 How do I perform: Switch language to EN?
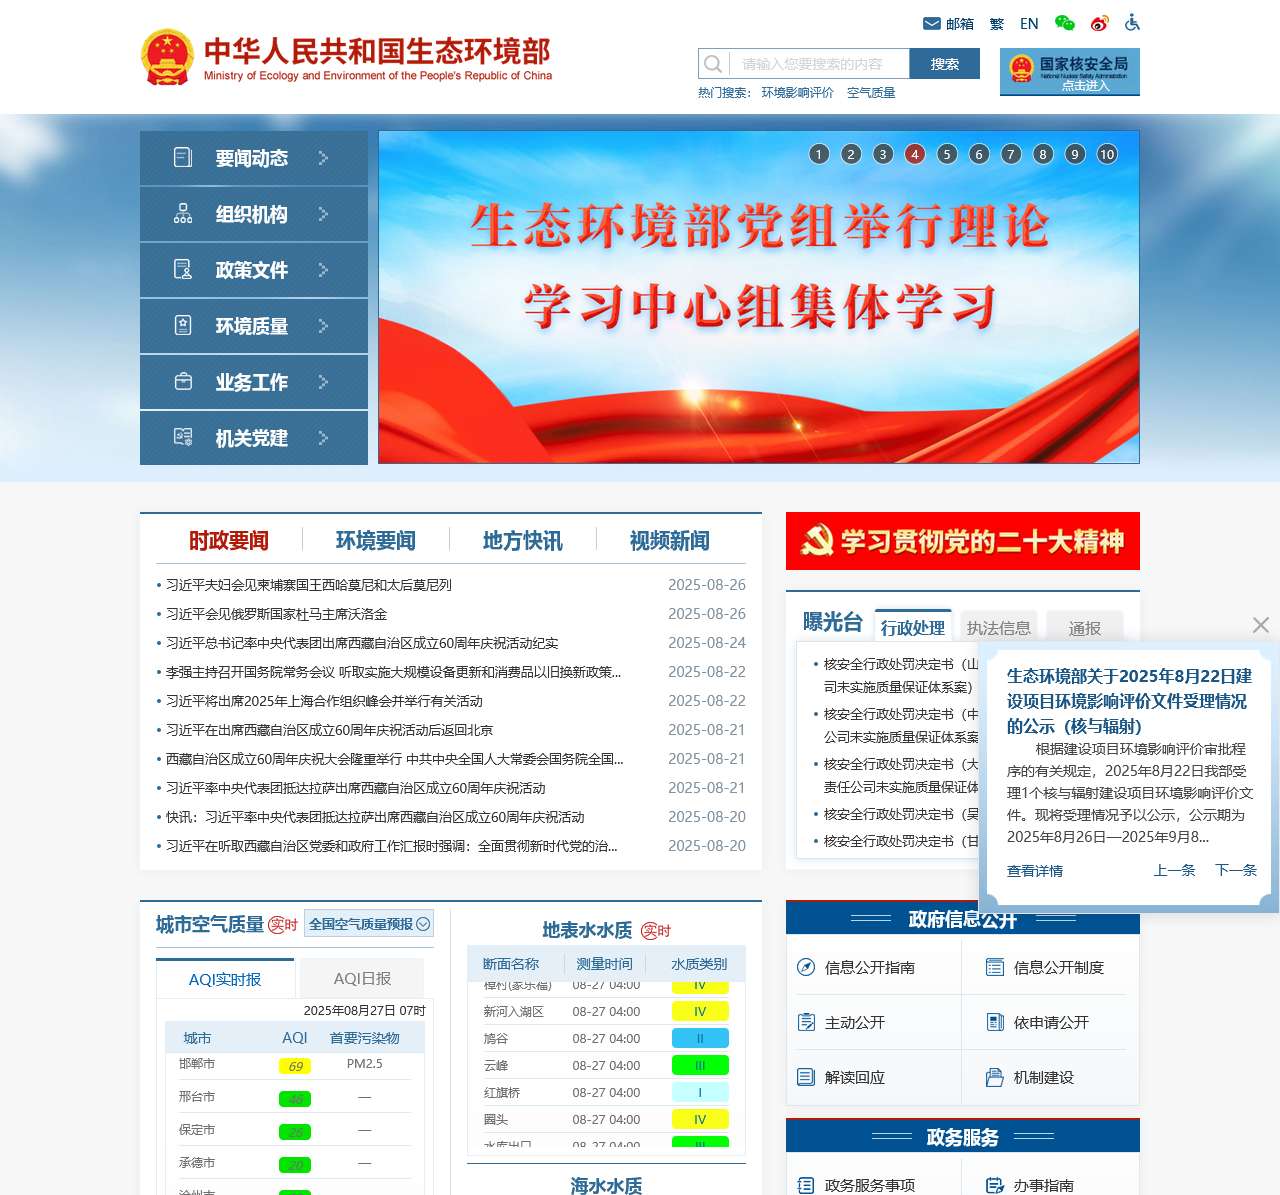pos(1029,24)
